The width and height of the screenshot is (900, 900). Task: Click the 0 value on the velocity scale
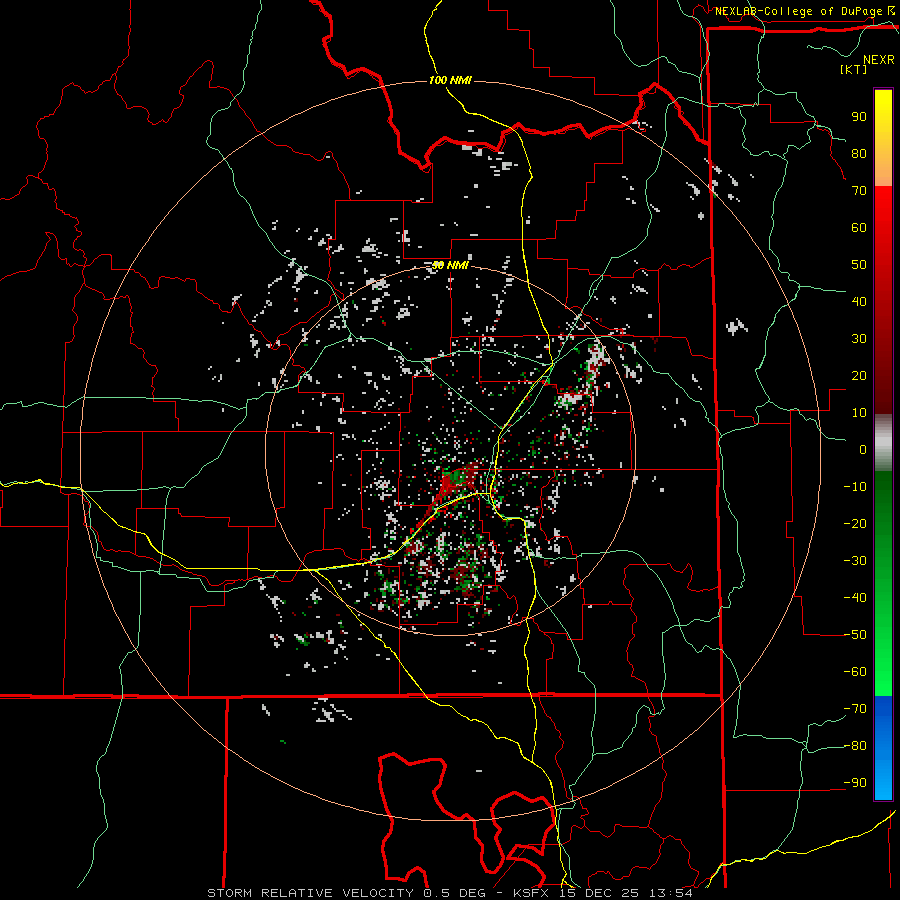[863, 449]
